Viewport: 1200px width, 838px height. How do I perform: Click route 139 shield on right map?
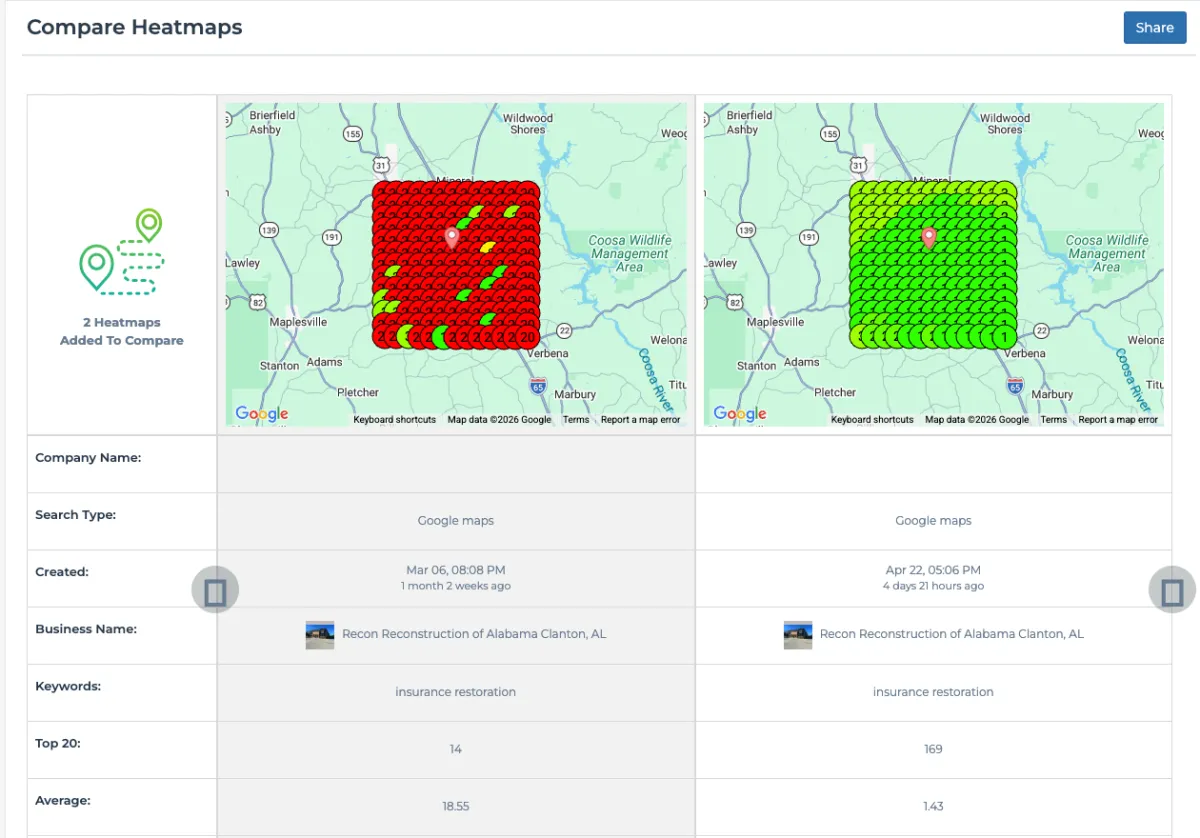(746, 230)
